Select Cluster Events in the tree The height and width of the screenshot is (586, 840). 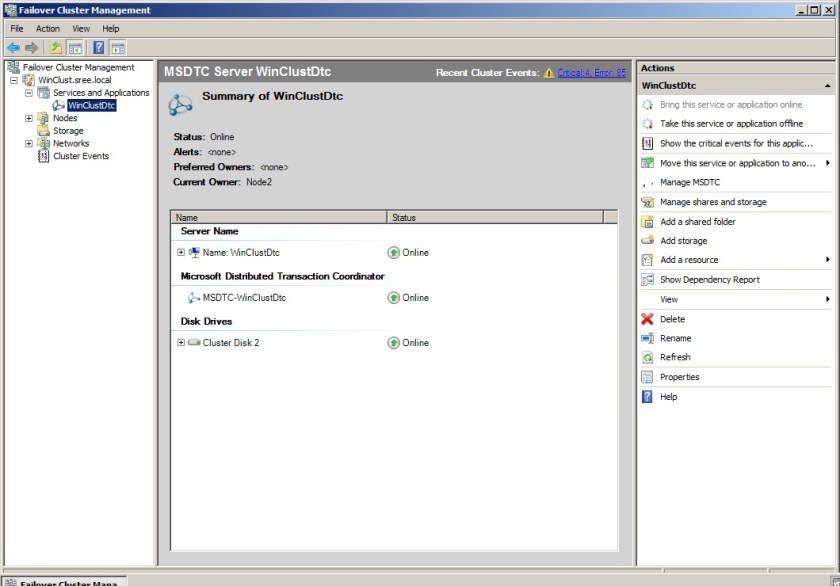pos(80,156)
